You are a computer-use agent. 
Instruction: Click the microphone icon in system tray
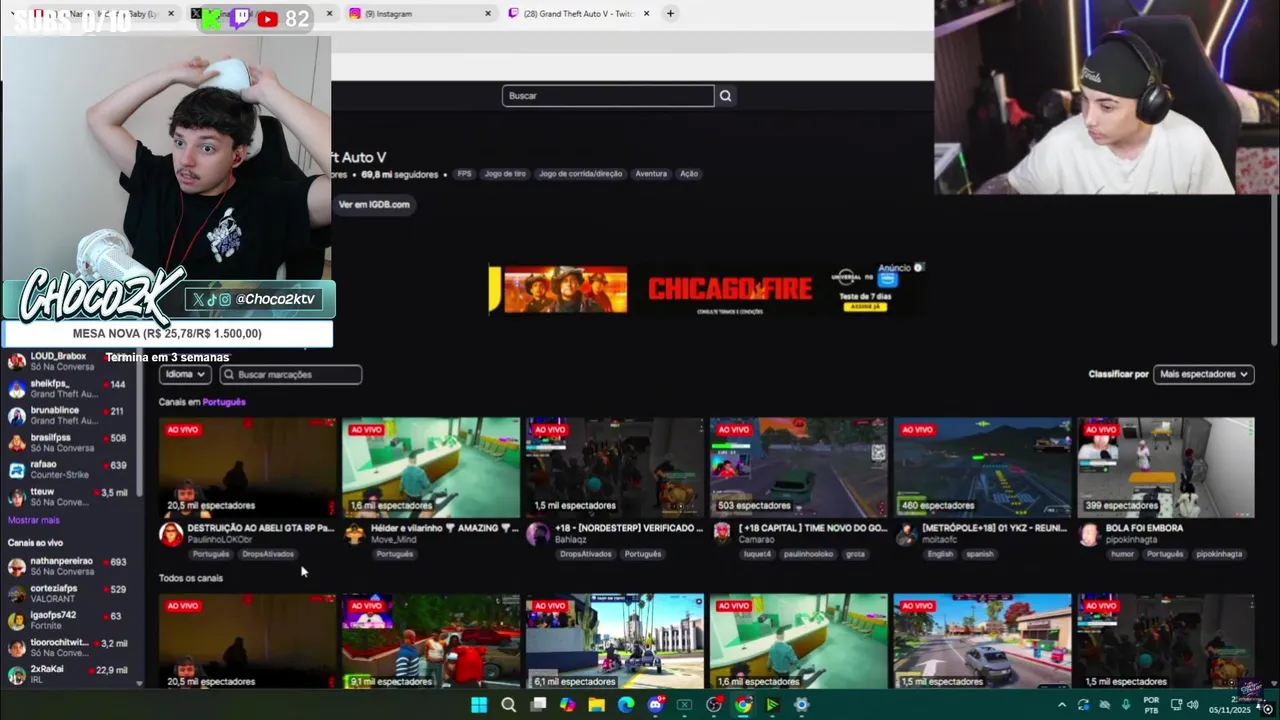point(1126,705)
